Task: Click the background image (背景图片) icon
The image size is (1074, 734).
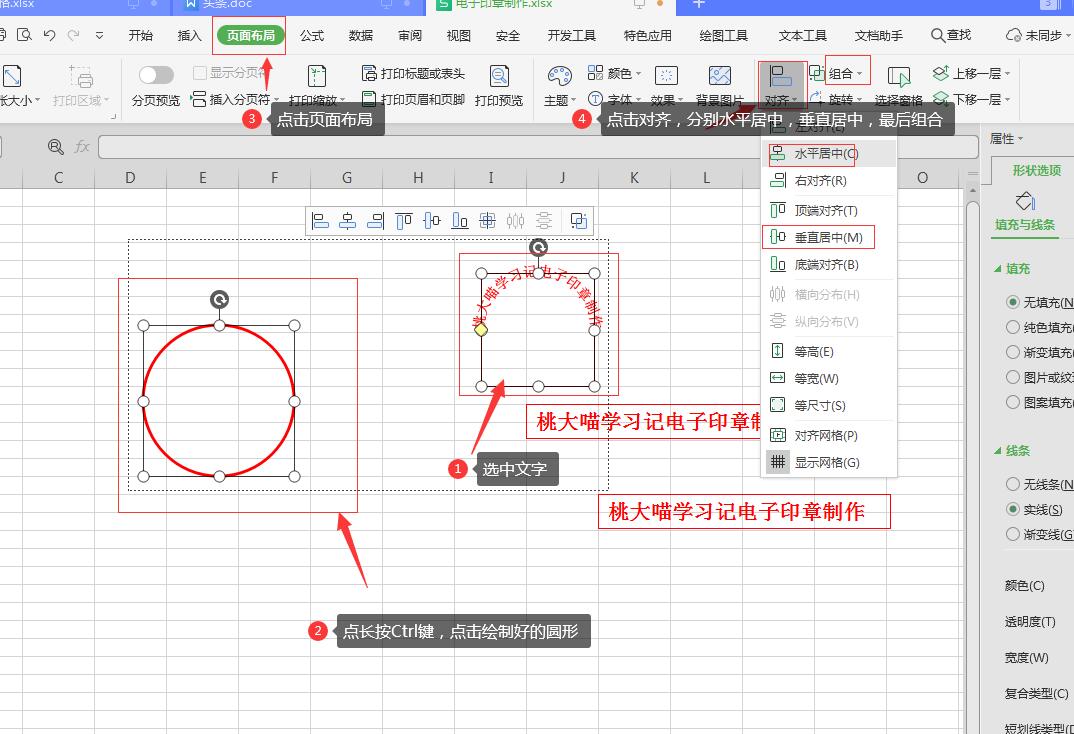Action: tap(719, 78)
